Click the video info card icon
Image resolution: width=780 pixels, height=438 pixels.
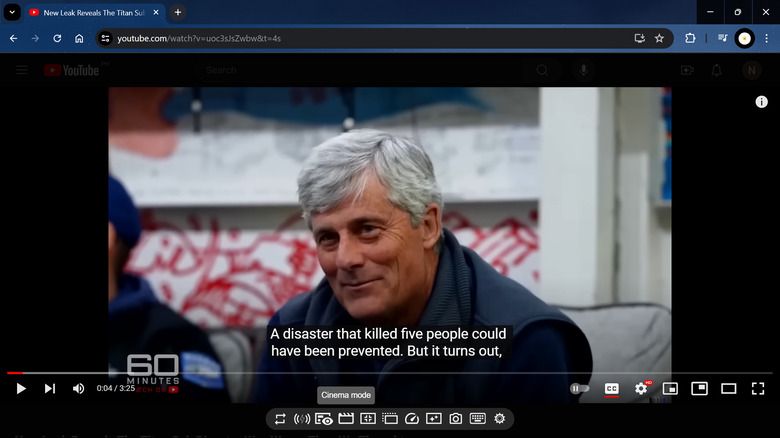(761, 102)
